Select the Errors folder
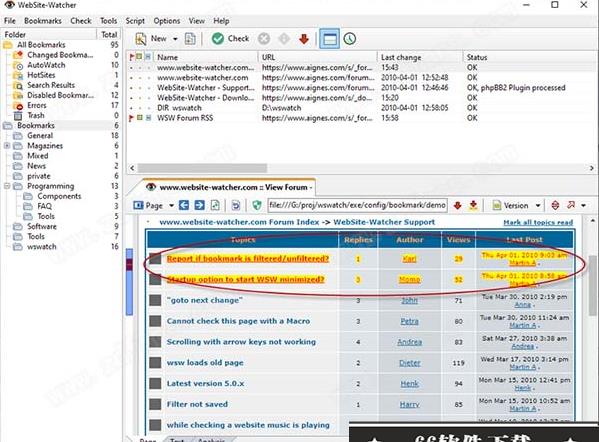The width and height of the screenshot is (599, 442). [37, 105]
